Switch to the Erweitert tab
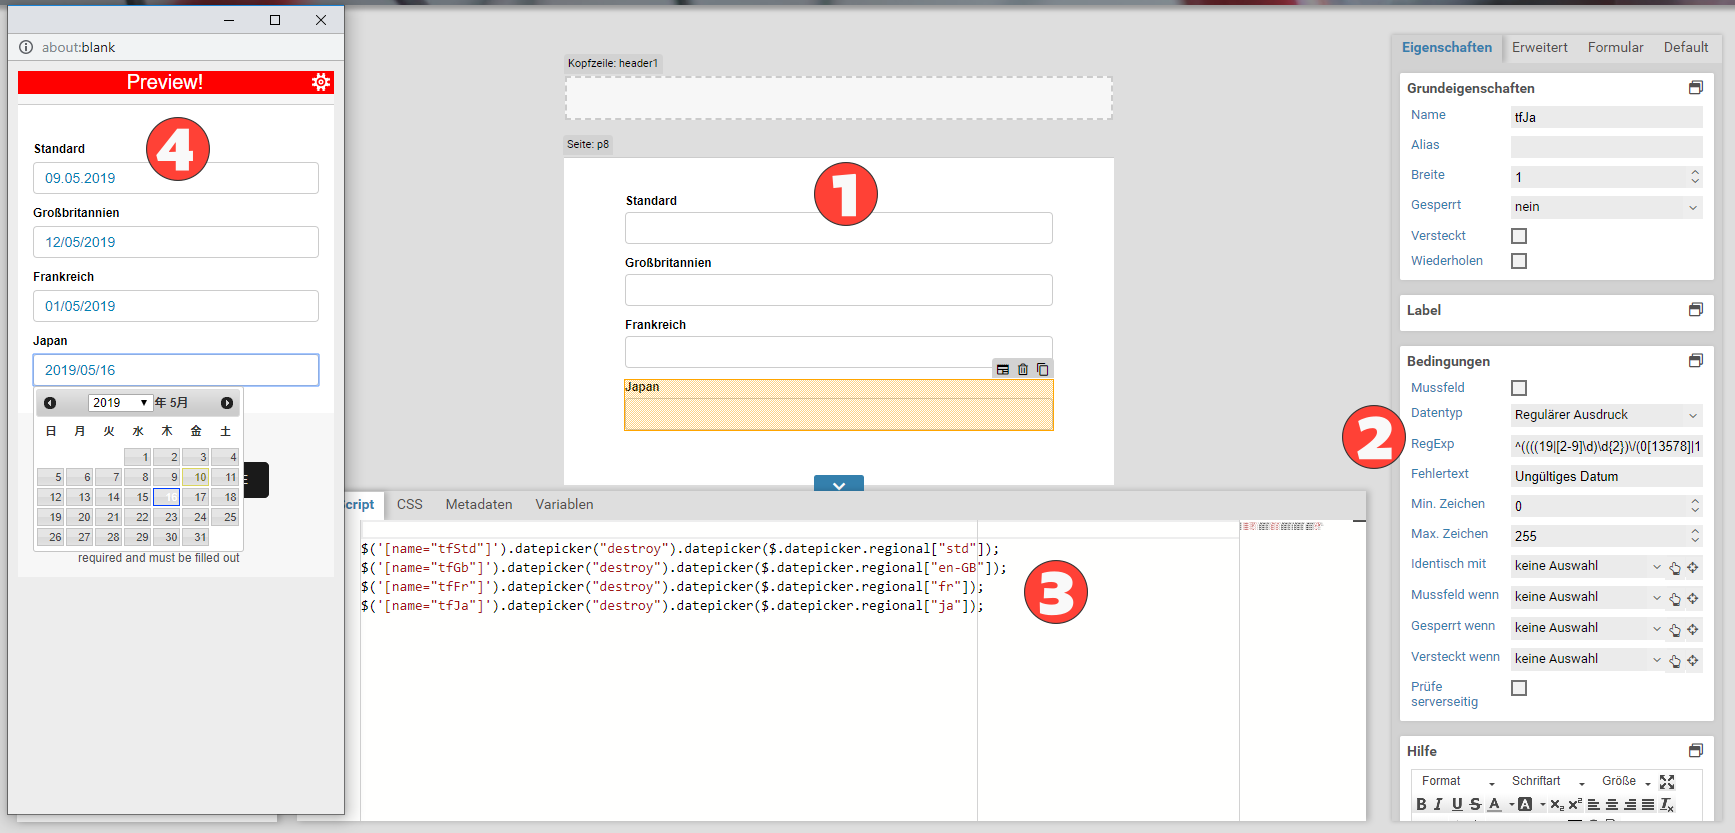 pos(1539,47)
